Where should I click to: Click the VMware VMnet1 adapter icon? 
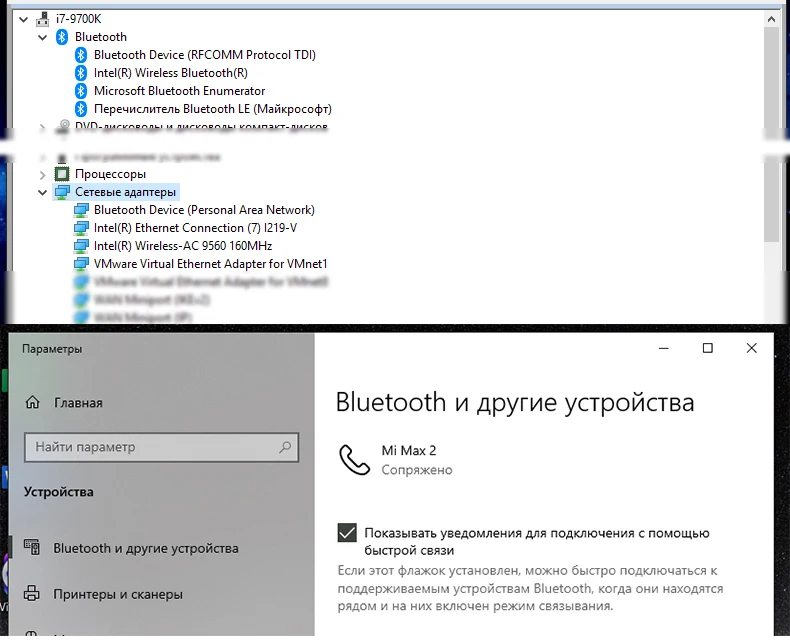click(81, 264)
